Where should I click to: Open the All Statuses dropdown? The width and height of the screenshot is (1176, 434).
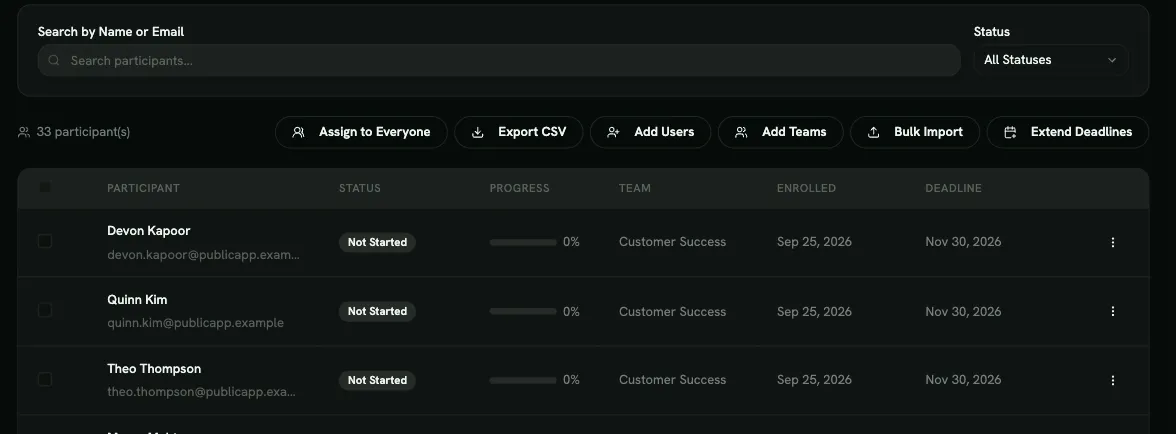click(1050, 60)
